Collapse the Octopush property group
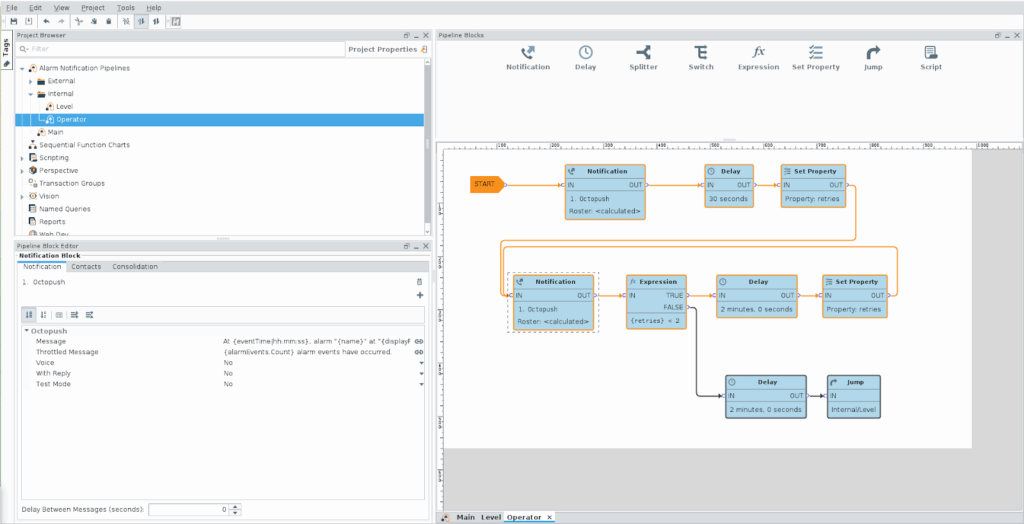1024x524 pixels. 26,330
